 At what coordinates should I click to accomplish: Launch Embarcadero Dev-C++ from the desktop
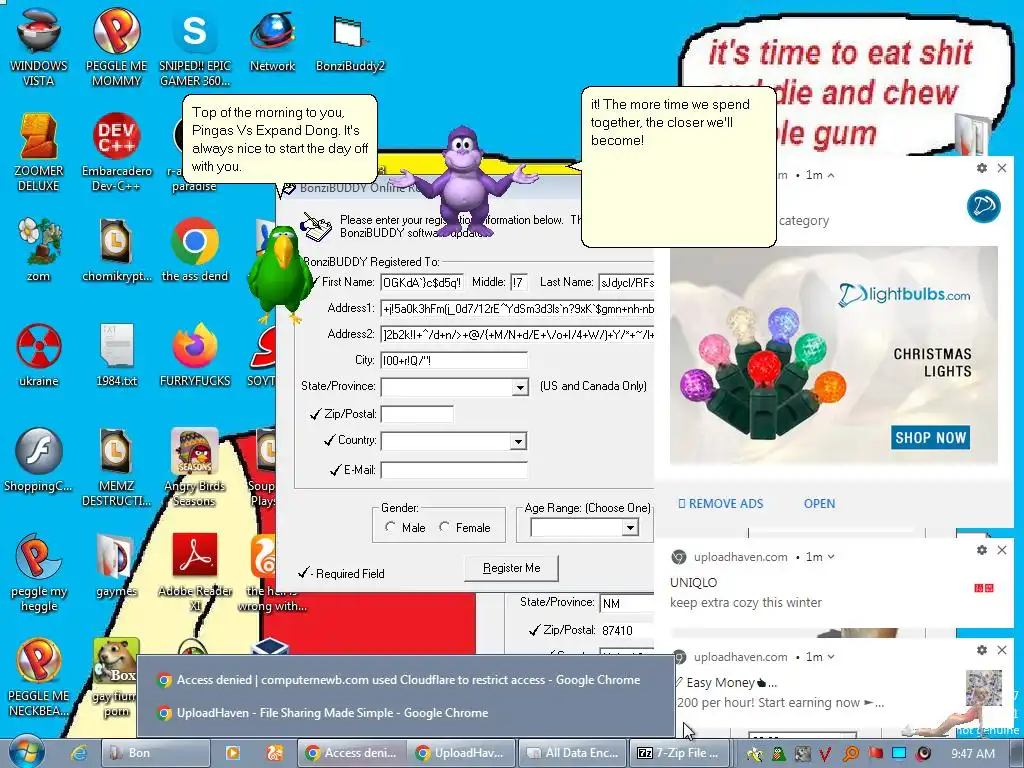click(116, 153)
